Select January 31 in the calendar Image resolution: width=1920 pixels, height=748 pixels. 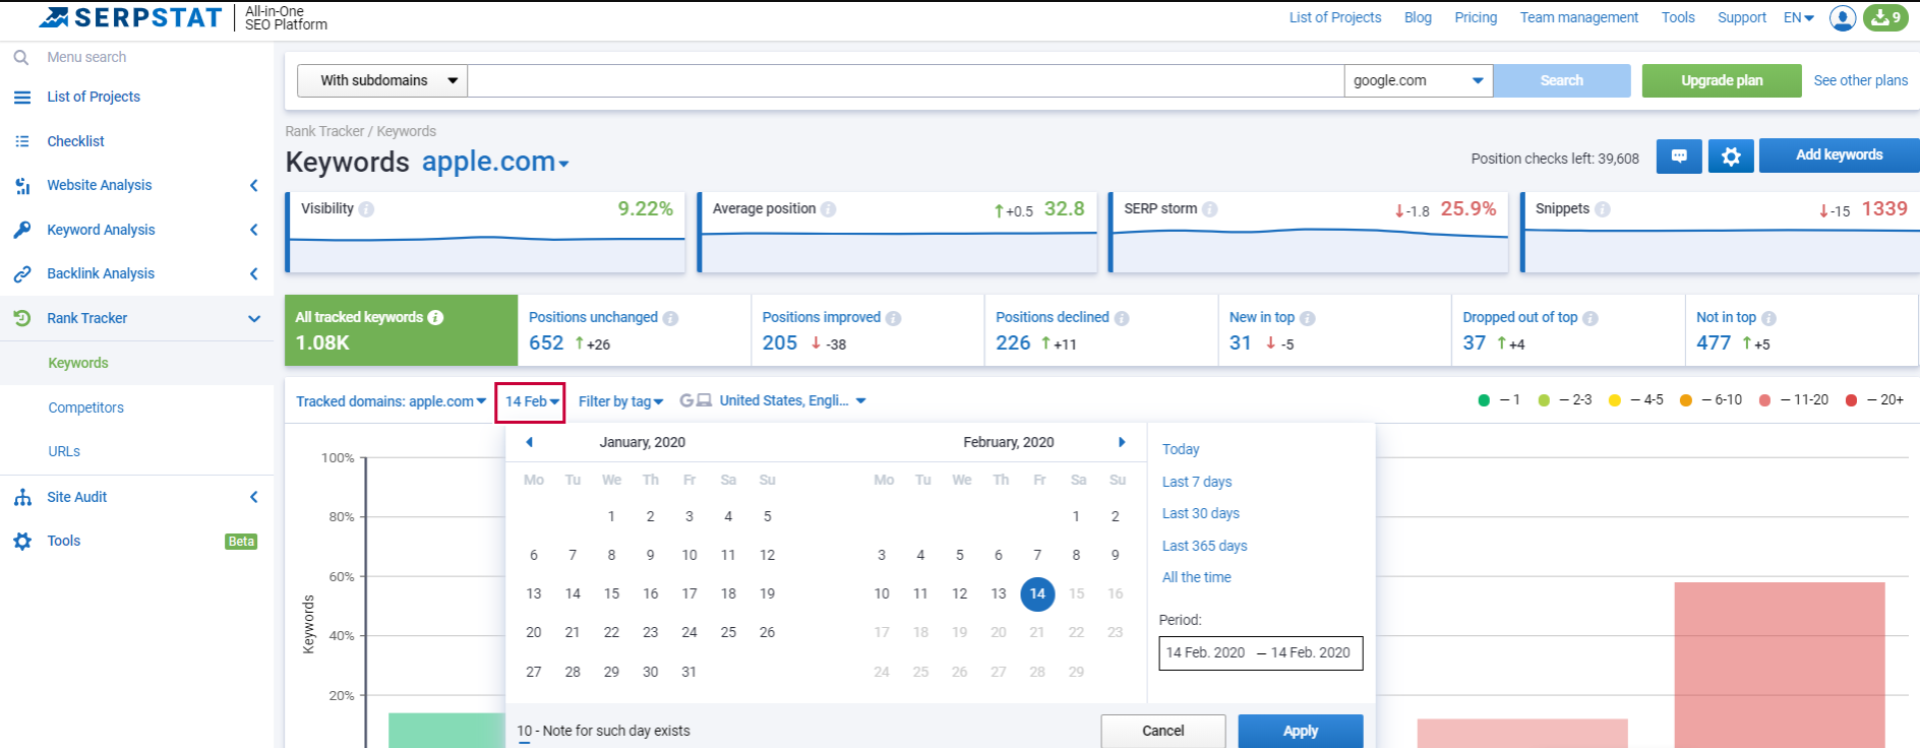click(689, 672)
